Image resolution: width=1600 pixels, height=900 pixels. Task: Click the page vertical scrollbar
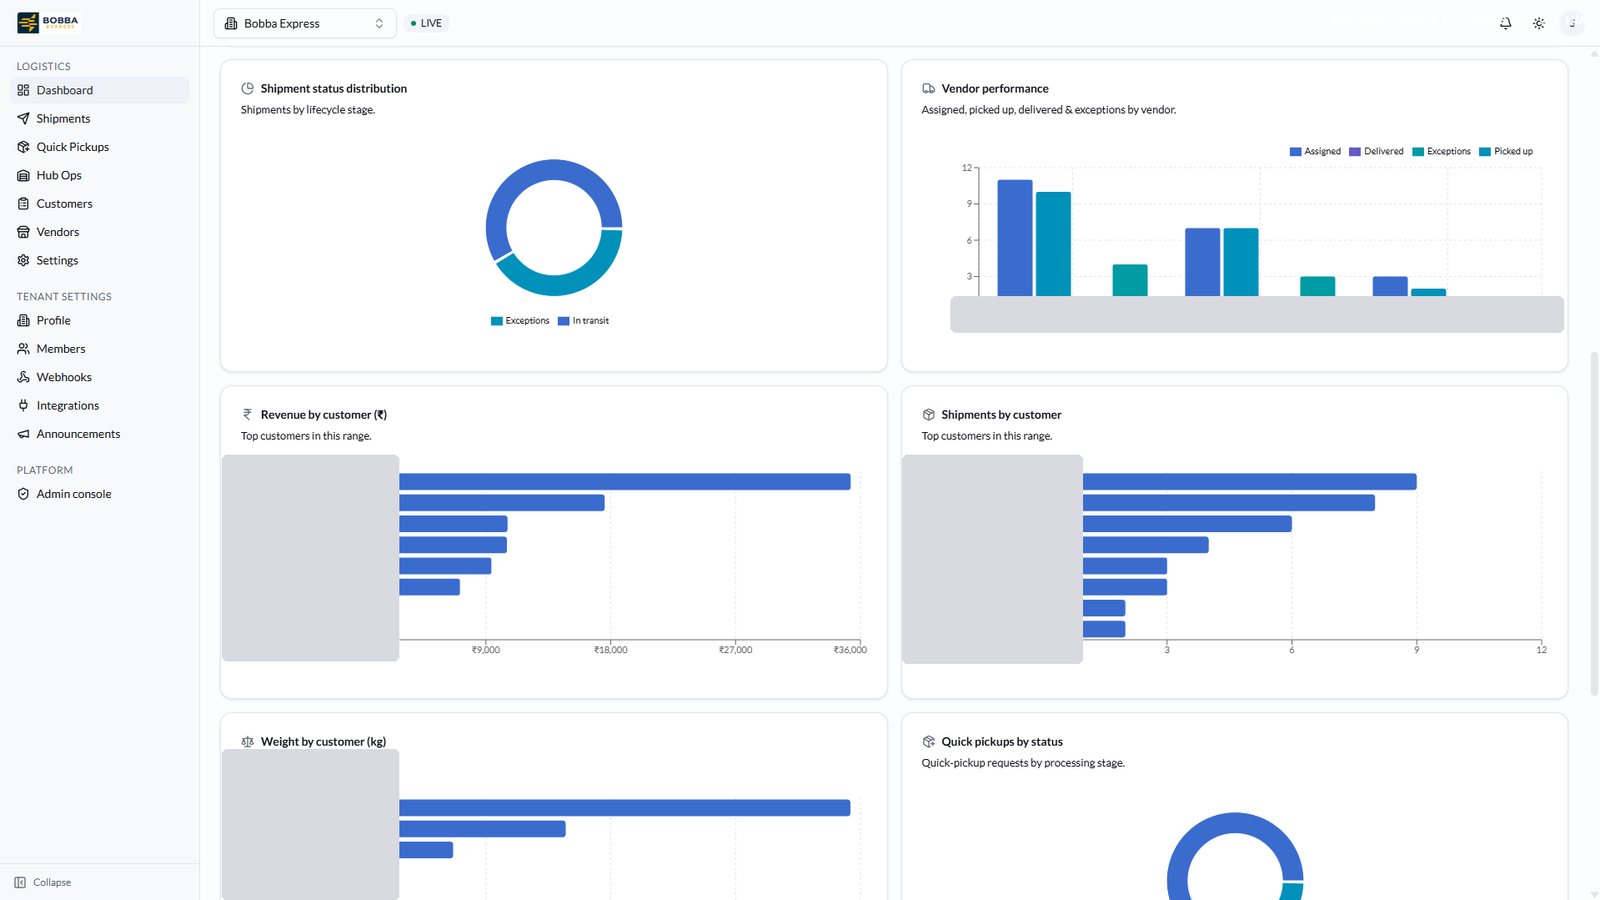[1594, 523]
